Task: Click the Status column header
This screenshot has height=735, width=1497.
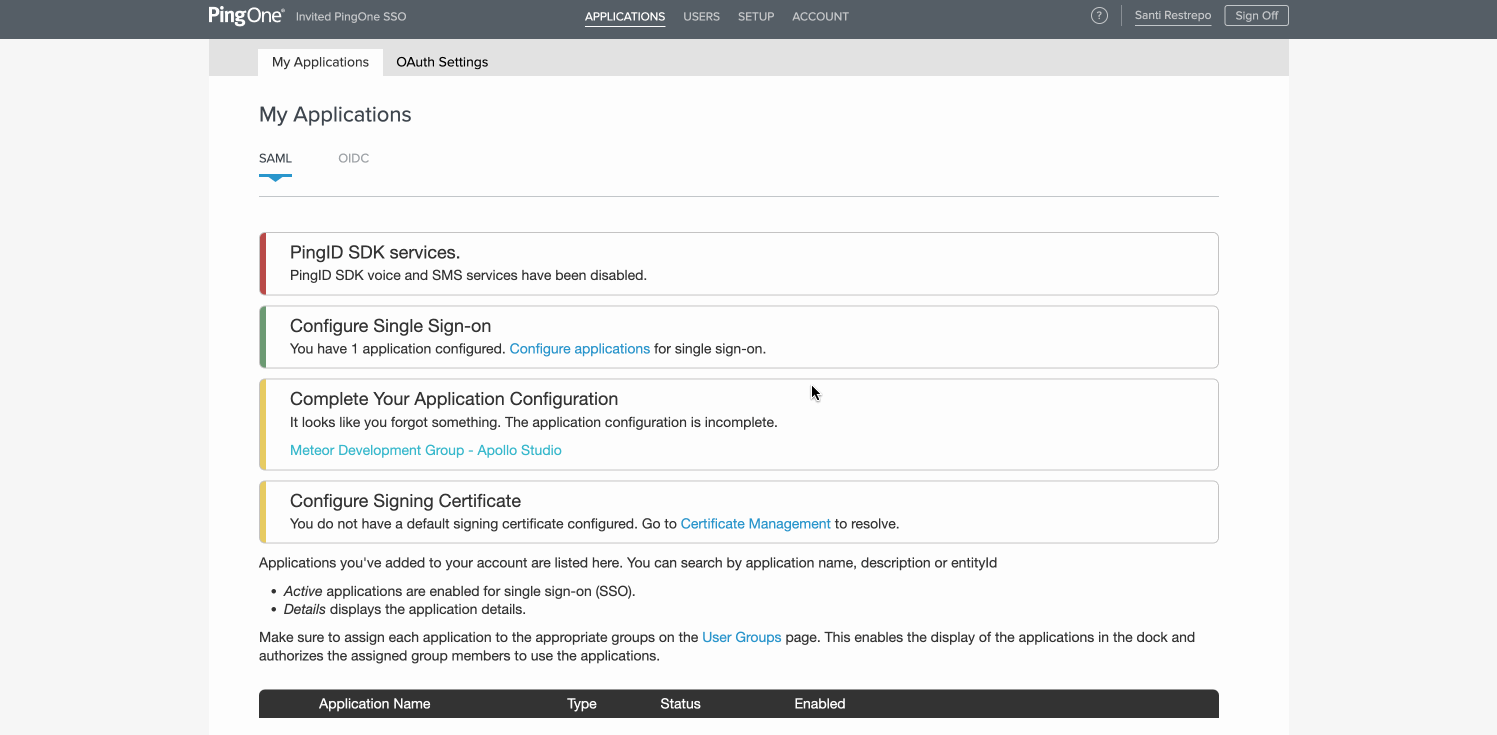Action: click(x=680, y=703)
